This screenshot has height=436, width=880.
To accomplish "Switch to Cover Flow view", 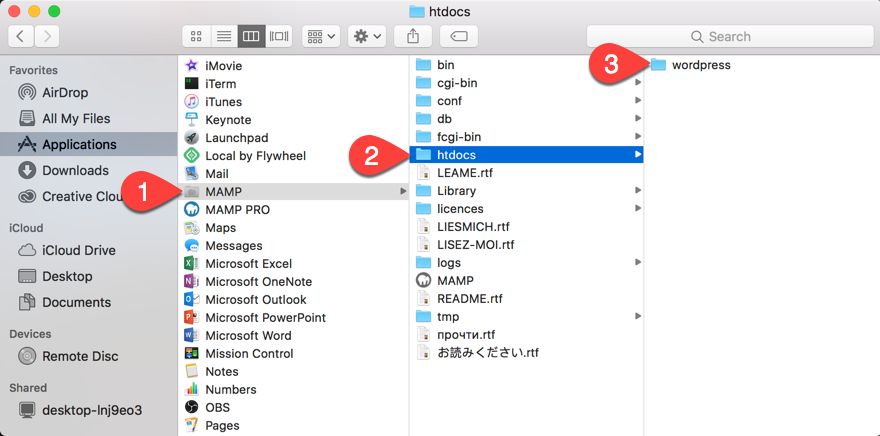I will [x=279, y=36].
